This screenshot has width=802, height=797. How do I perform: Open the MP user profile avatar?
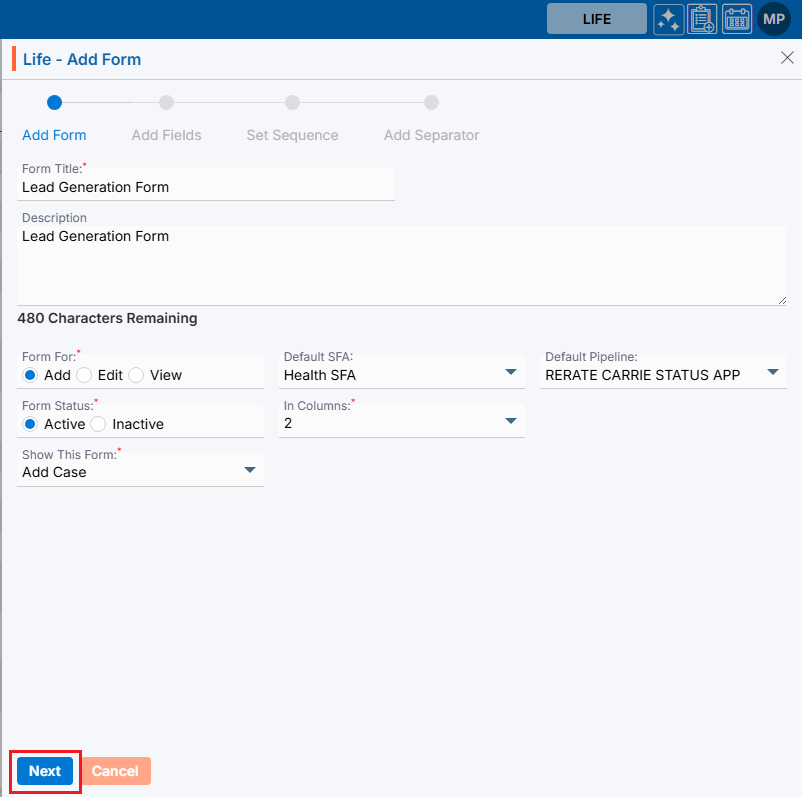click(774, 19)
